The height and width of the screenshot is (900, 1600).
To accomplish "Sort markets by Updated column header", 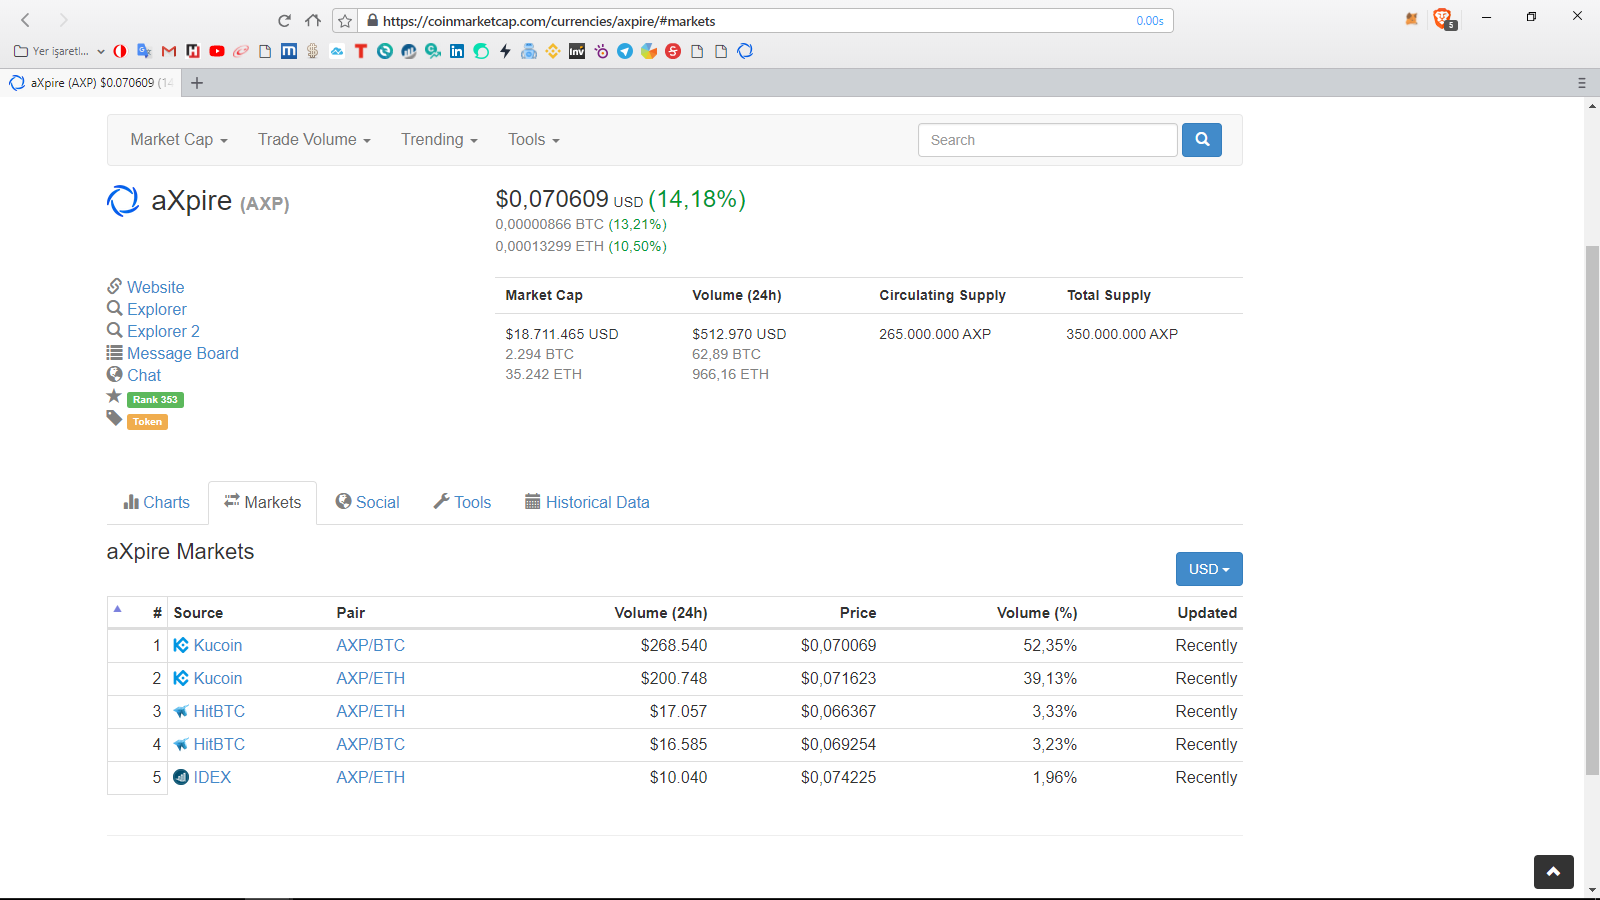I will pyautogui.click(x=1207, y=613).
